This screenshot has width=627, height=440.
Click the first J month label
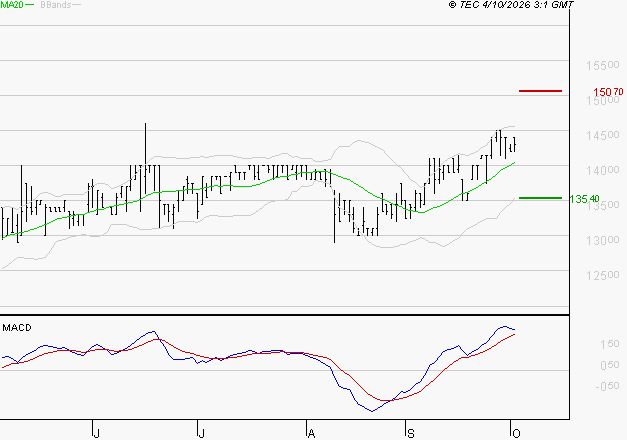point(96,434)
